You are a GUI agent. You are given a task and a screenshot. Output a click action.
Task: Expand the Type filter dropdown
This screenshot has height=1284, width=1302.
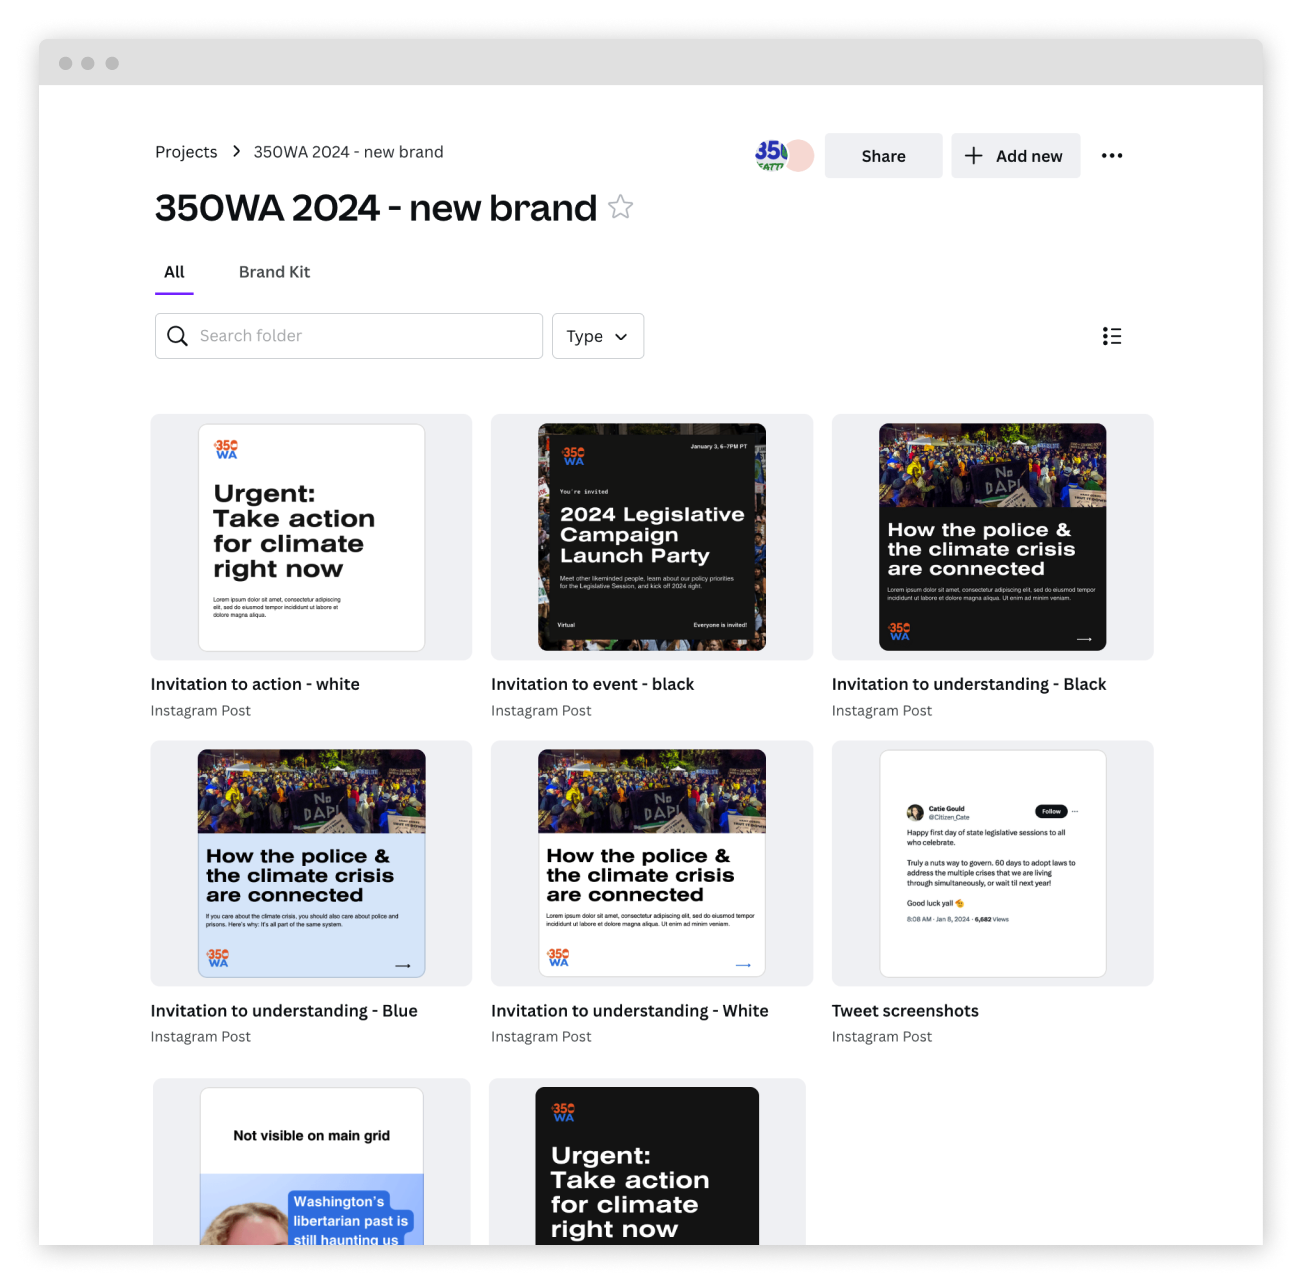[598, 336]
